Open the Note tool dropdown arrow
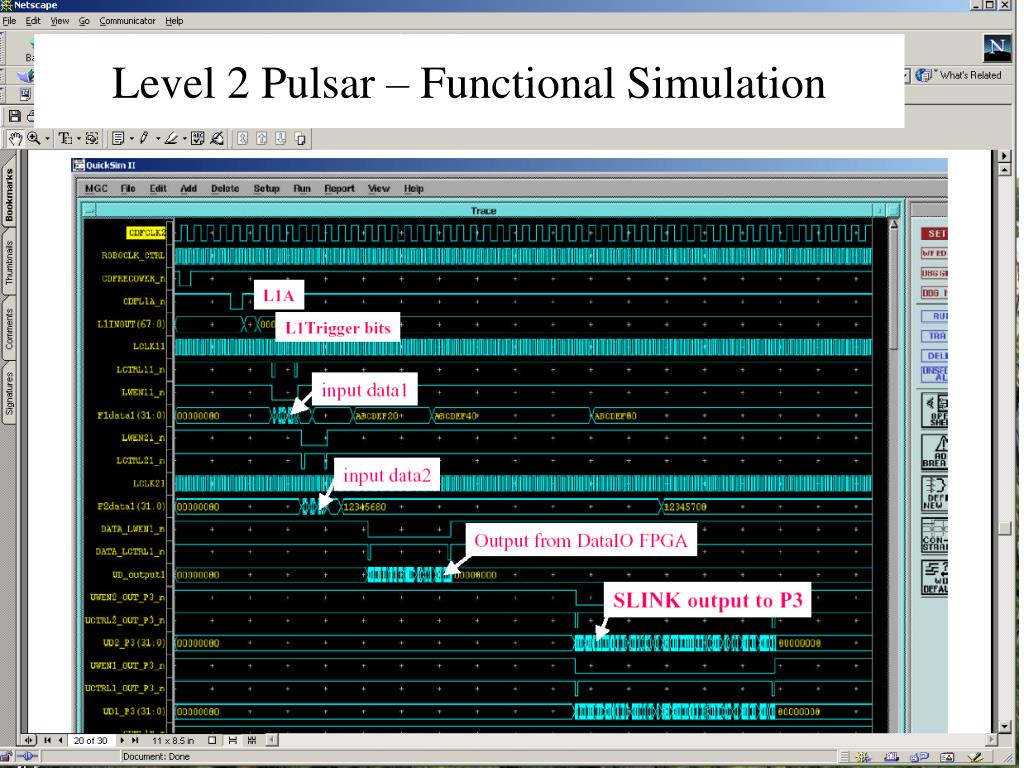1024x768 pixels. click(x=132, y=138)
